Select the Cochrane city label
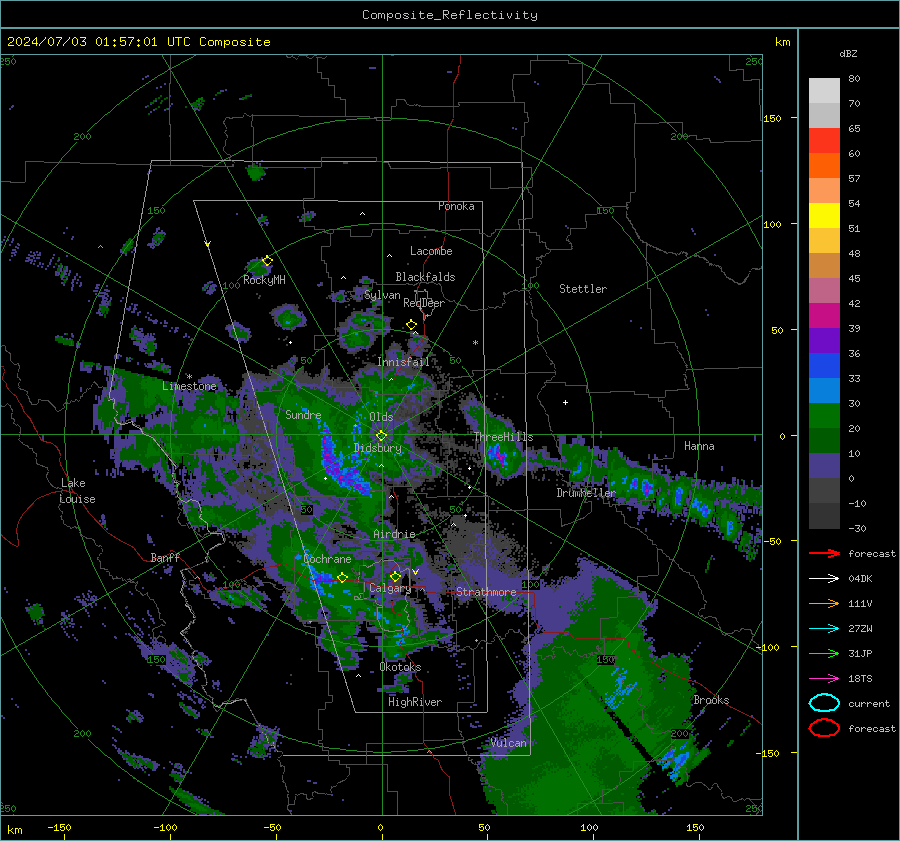Image resolution: width=900 pixels, height=841 pixels. (x=327, y=559)
